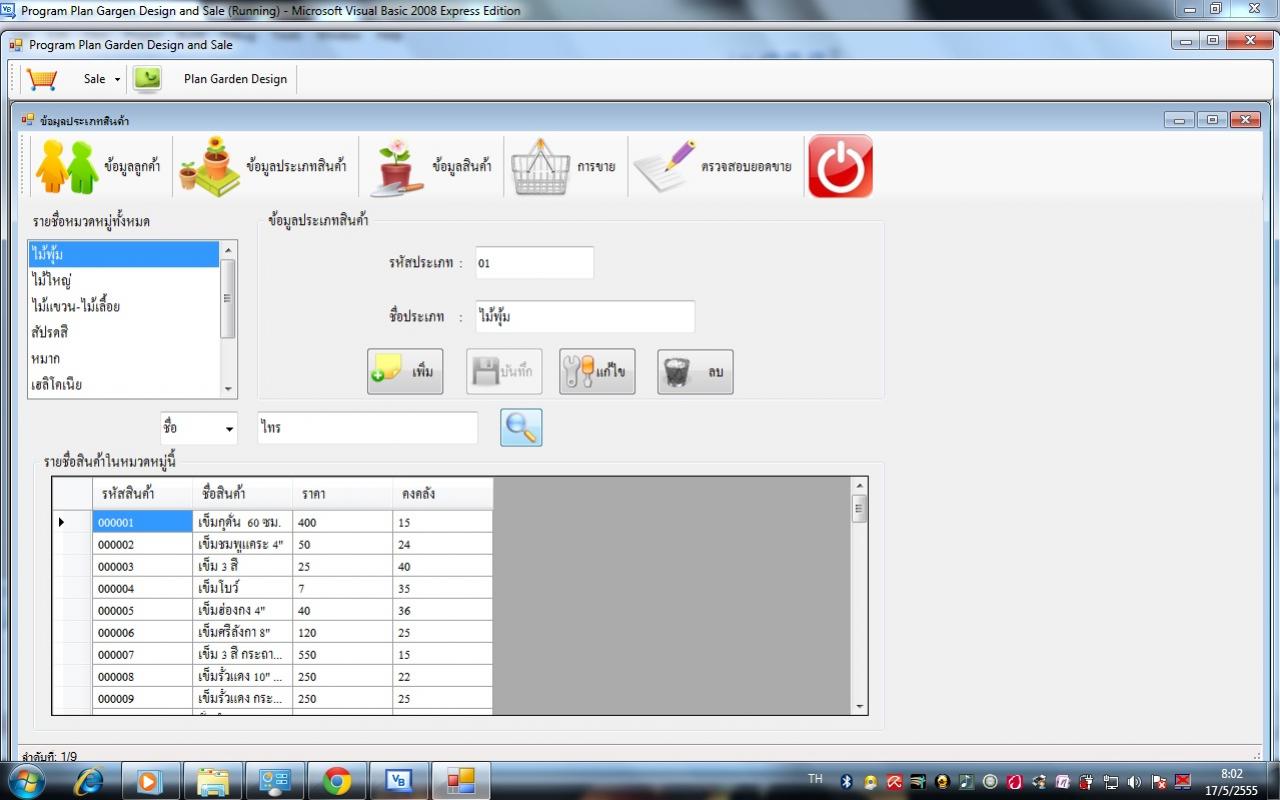Open product data (ข้อมูลสินค้า) toolbar button

coord(433,166)
